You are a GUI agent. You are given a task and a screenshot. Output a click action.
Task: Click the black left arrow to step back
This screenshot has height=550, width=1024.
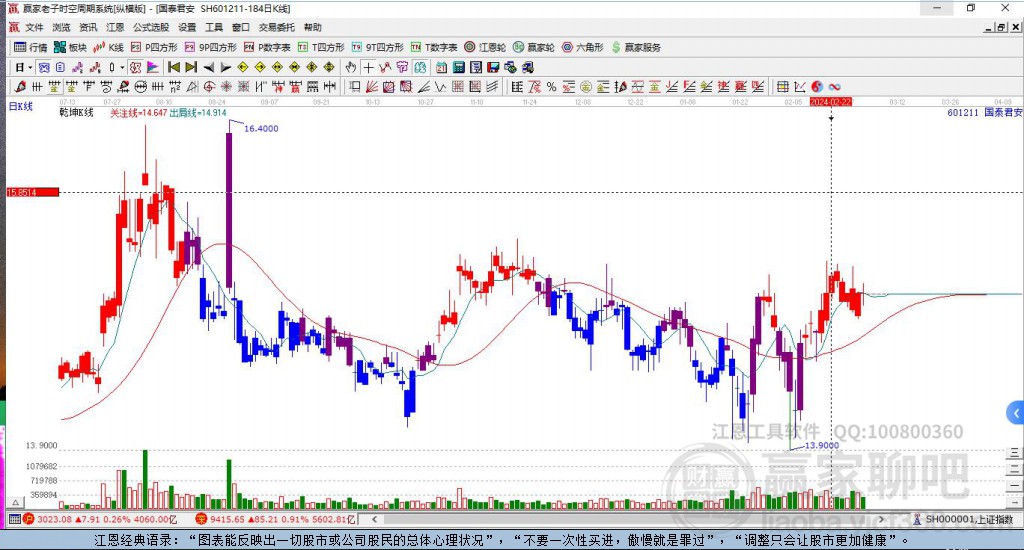(208, 67)
